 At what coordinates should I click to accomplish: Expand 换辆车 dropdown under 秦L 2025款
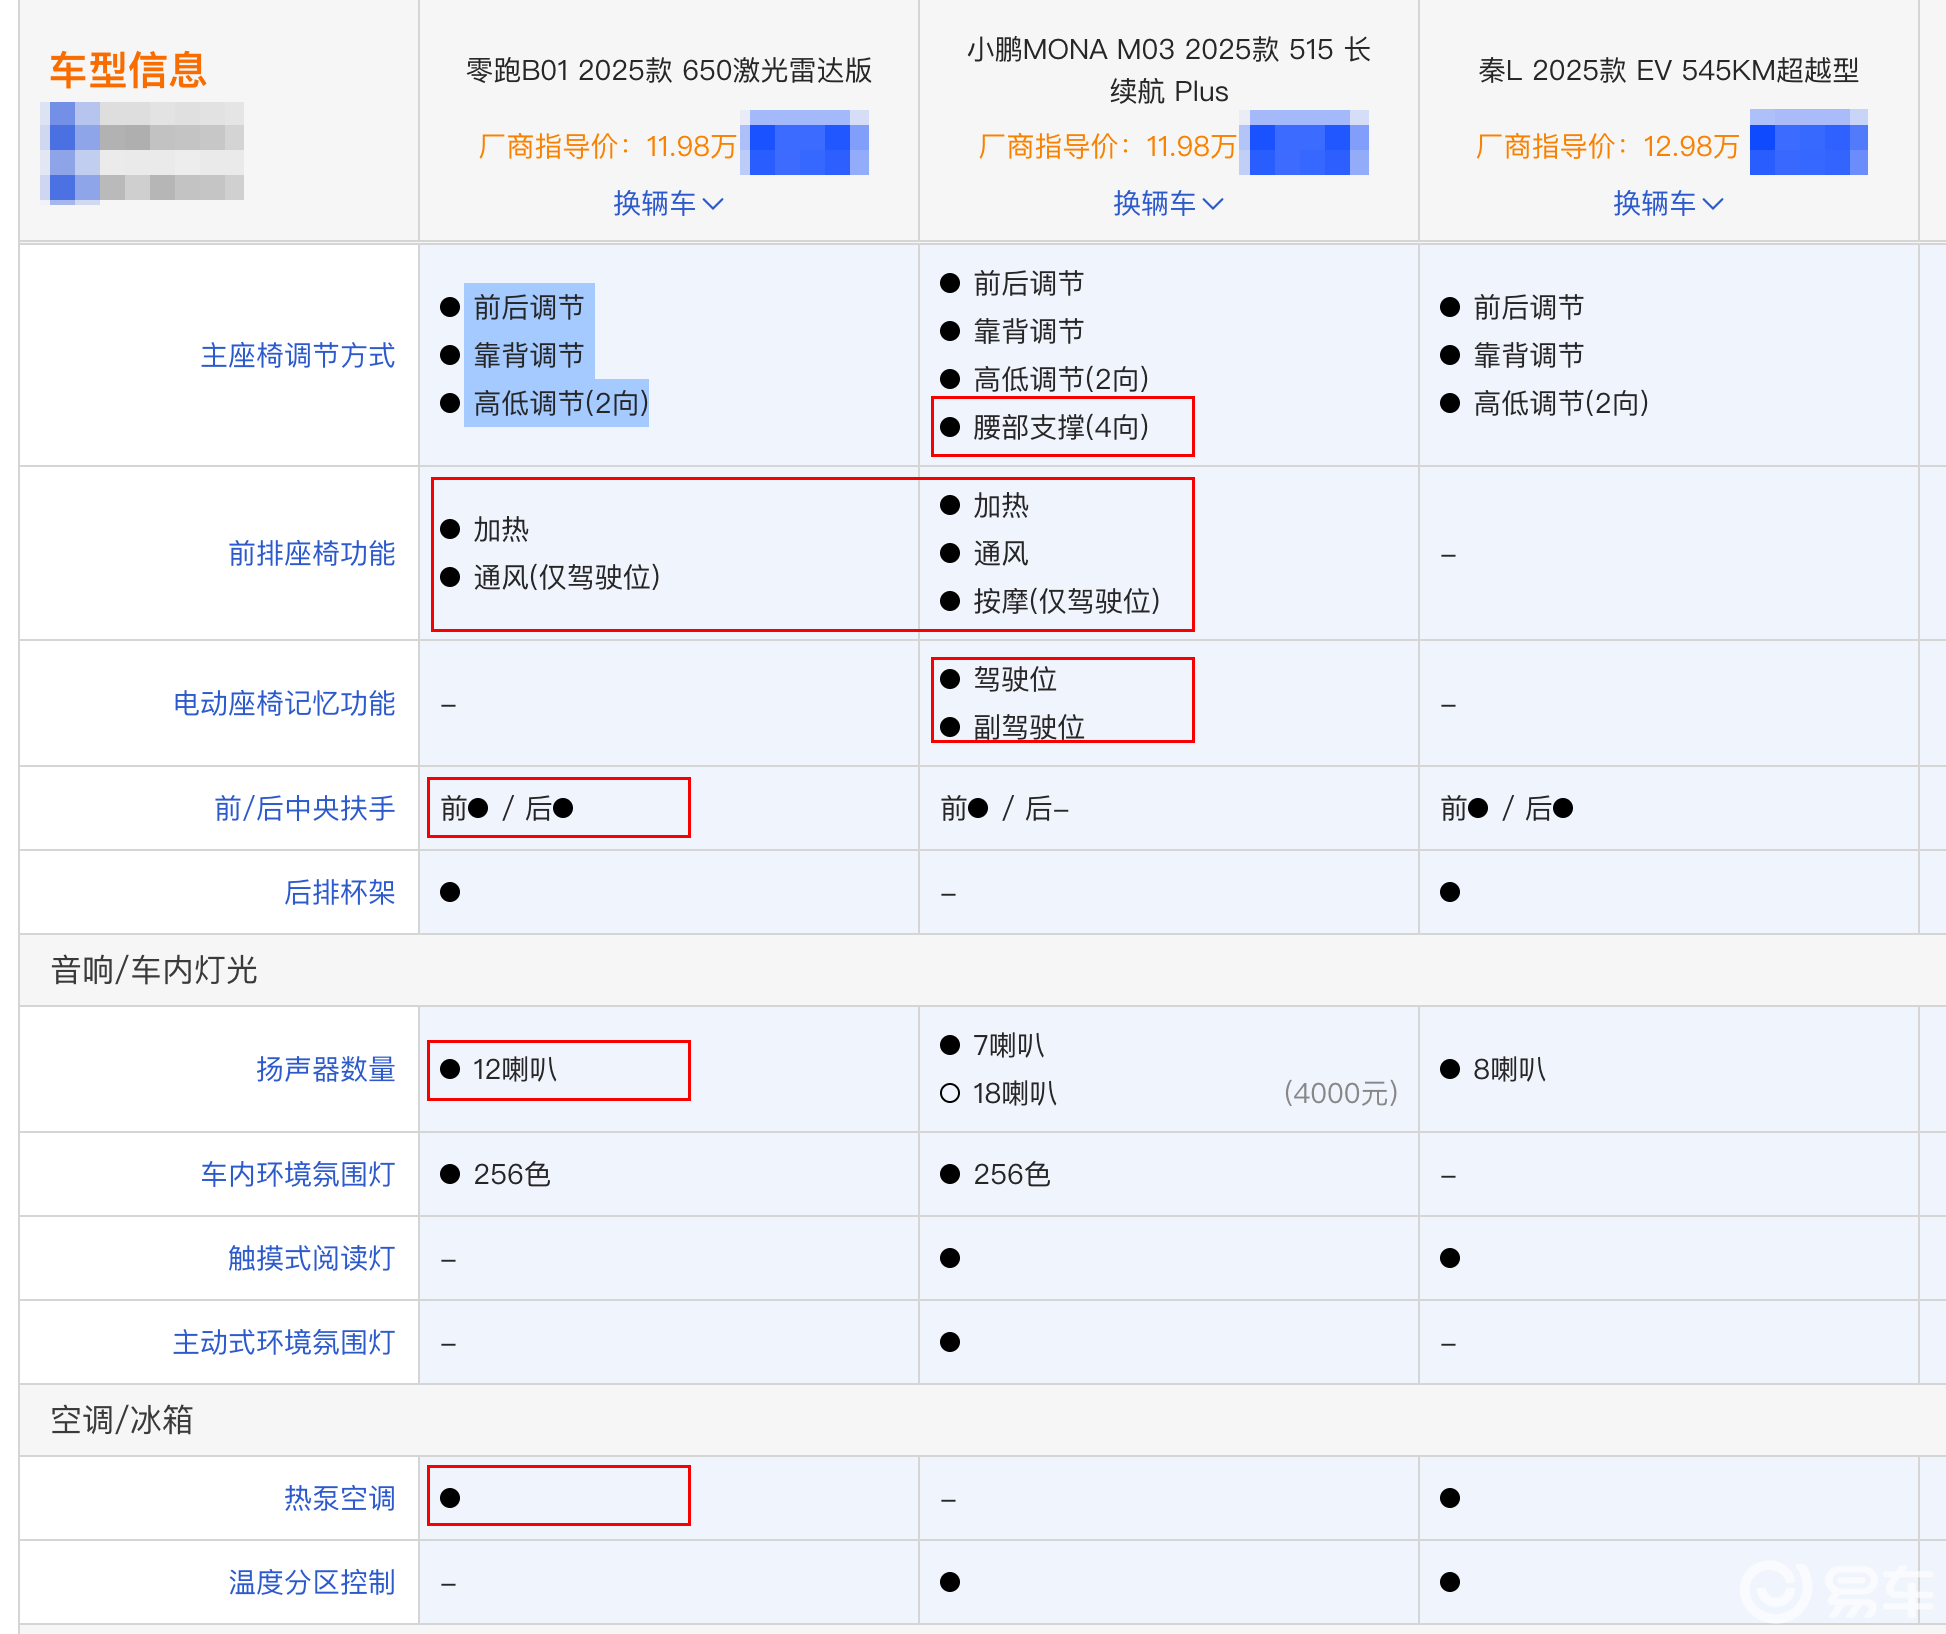coord(1667,203)
